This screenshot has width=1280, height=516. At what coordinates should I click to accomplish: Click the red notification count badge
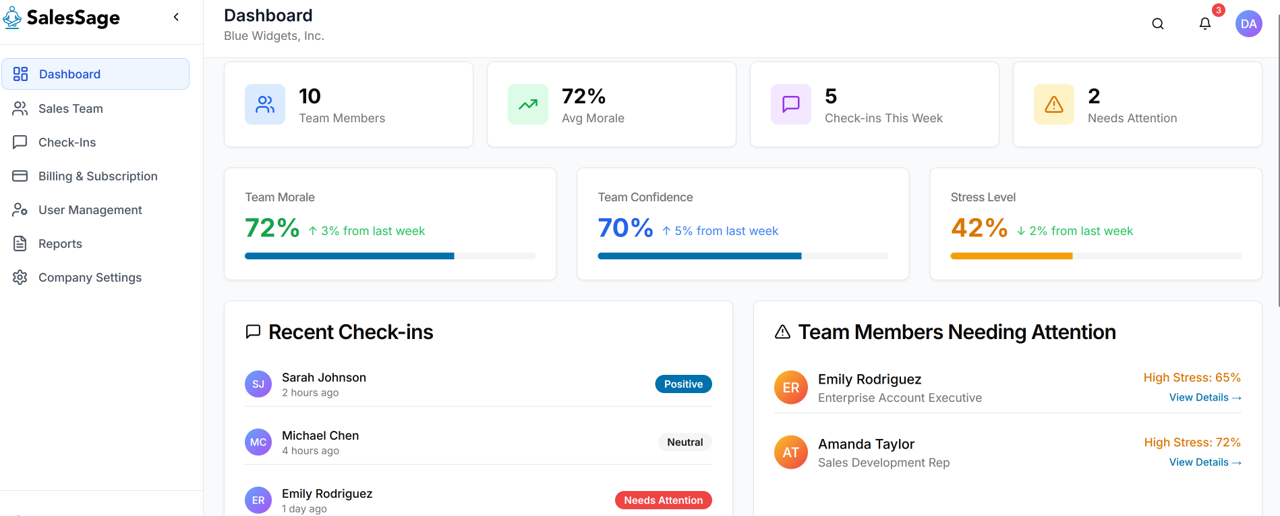1218,10
